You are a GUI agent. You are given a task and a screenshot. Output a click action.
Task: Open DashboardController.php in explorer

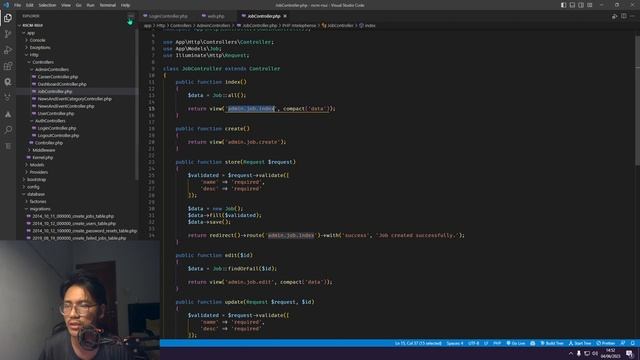pyautogui.click(x=62, y=84)
